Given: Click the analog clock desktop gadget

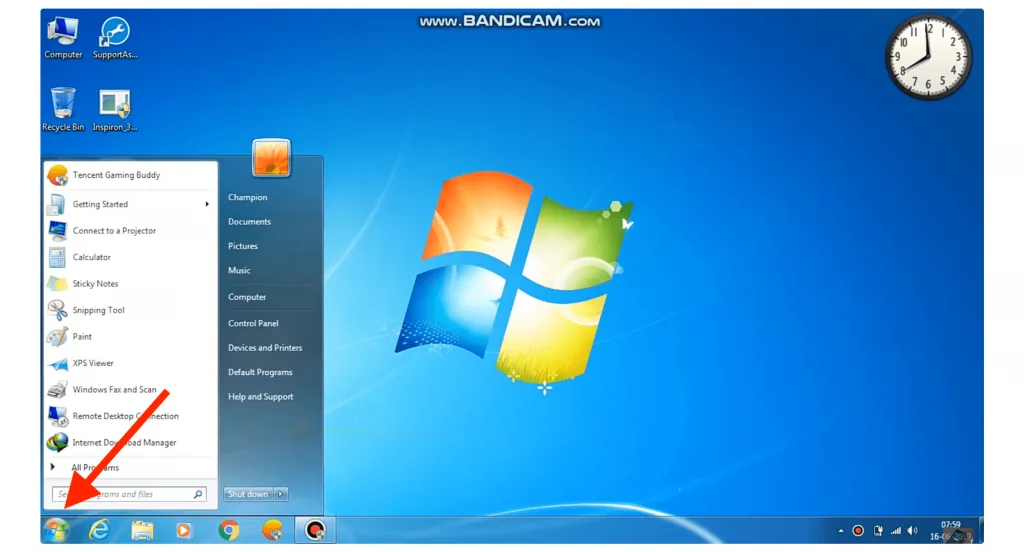Looking at the screenshot, I should [x=928, y=57].
